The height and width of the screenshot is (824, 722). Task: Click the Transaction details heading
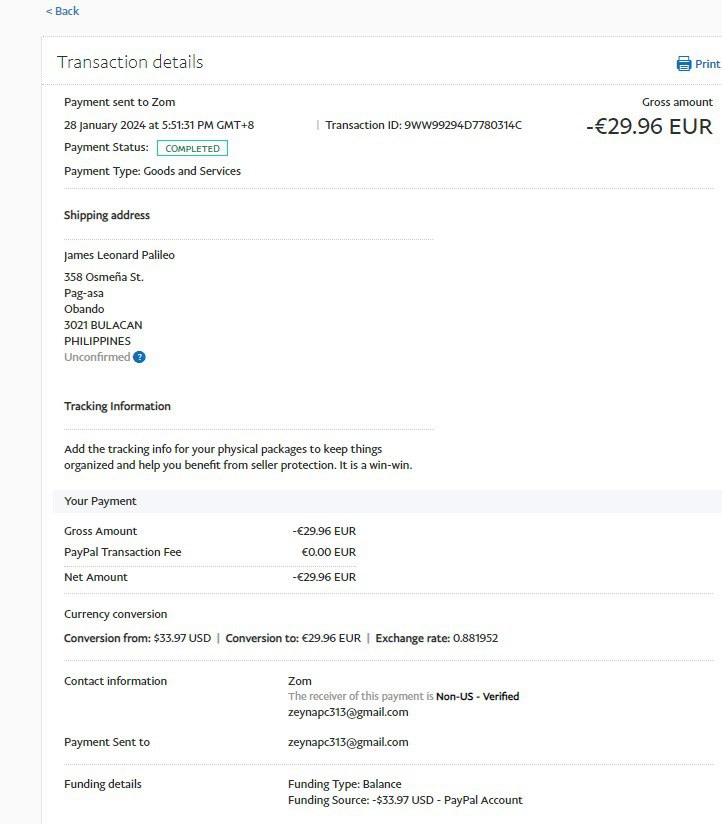130,62
